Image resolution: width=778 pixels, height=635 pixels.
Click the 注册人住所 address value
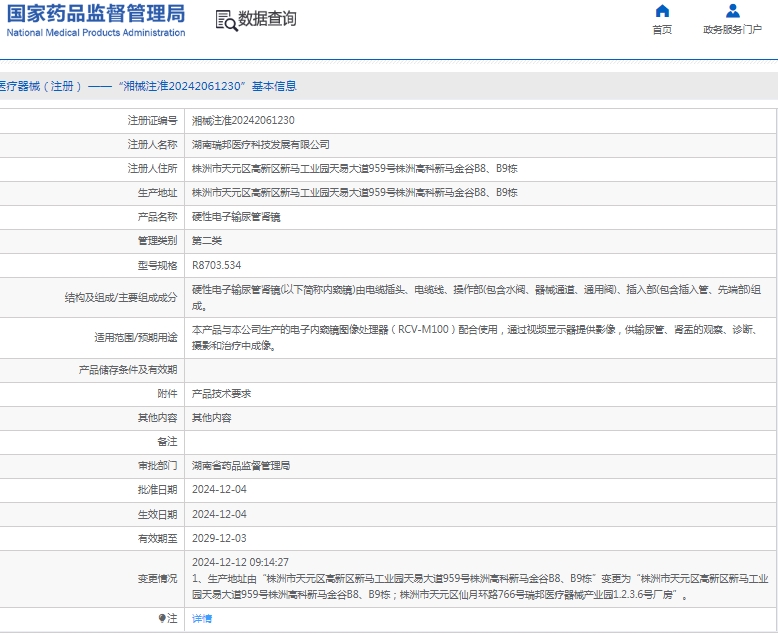[355, 169]
